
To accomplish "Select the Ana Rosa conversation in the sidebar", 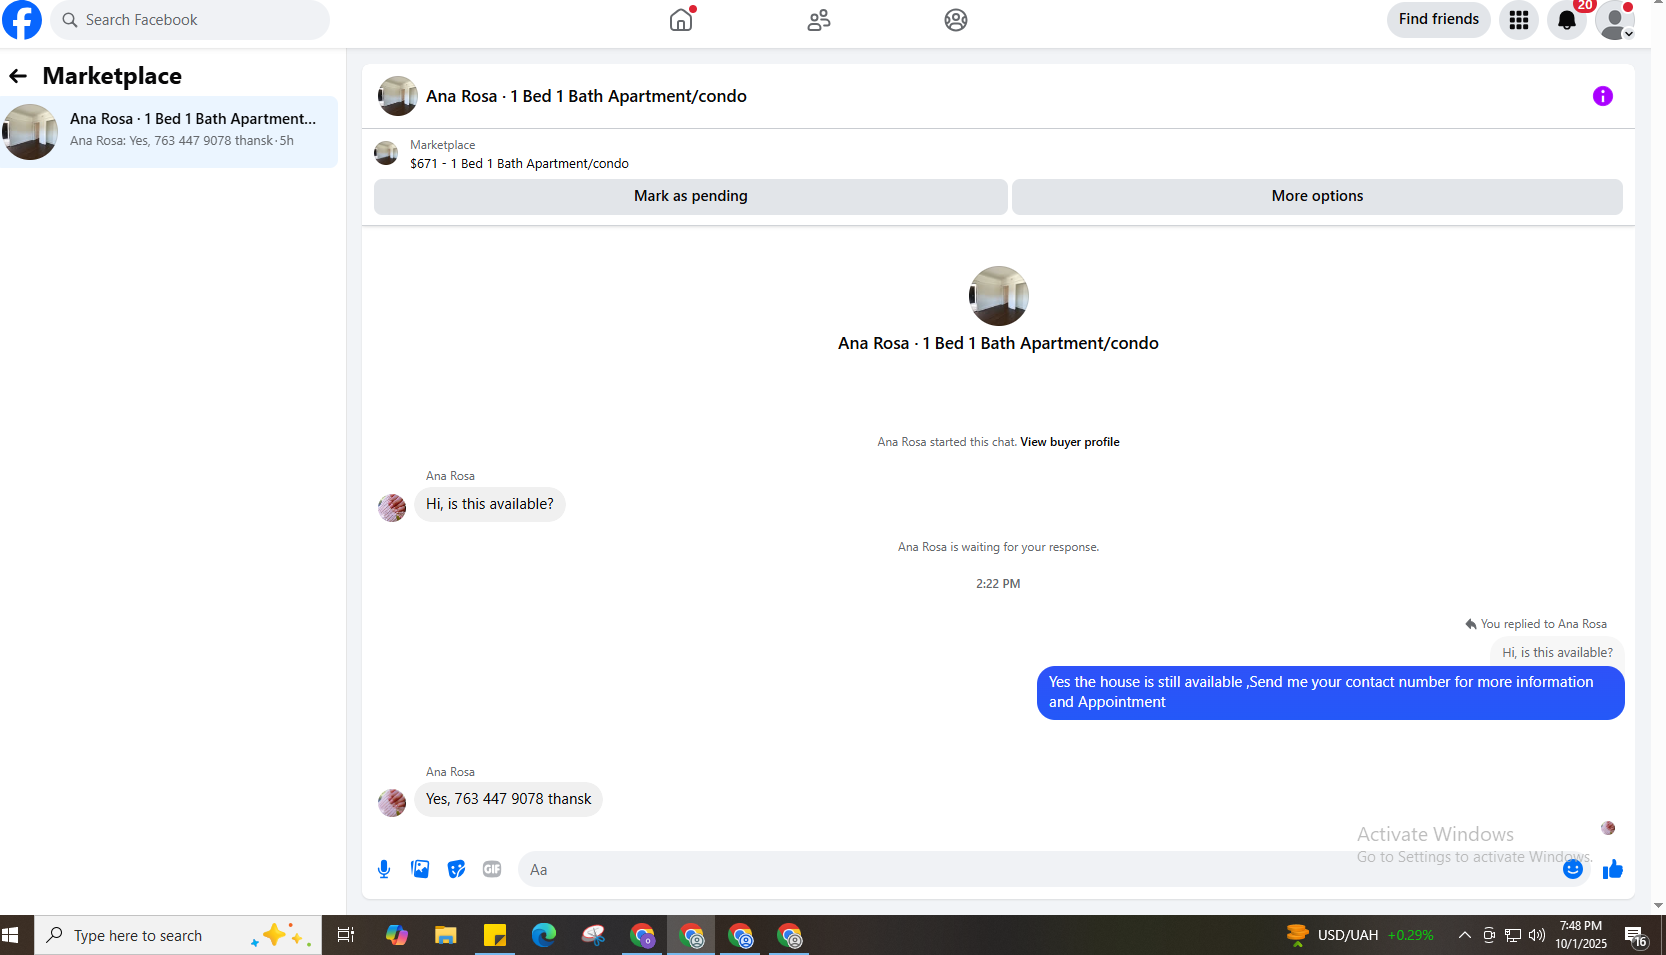I will pyautogui.click(x=169, y=132).
